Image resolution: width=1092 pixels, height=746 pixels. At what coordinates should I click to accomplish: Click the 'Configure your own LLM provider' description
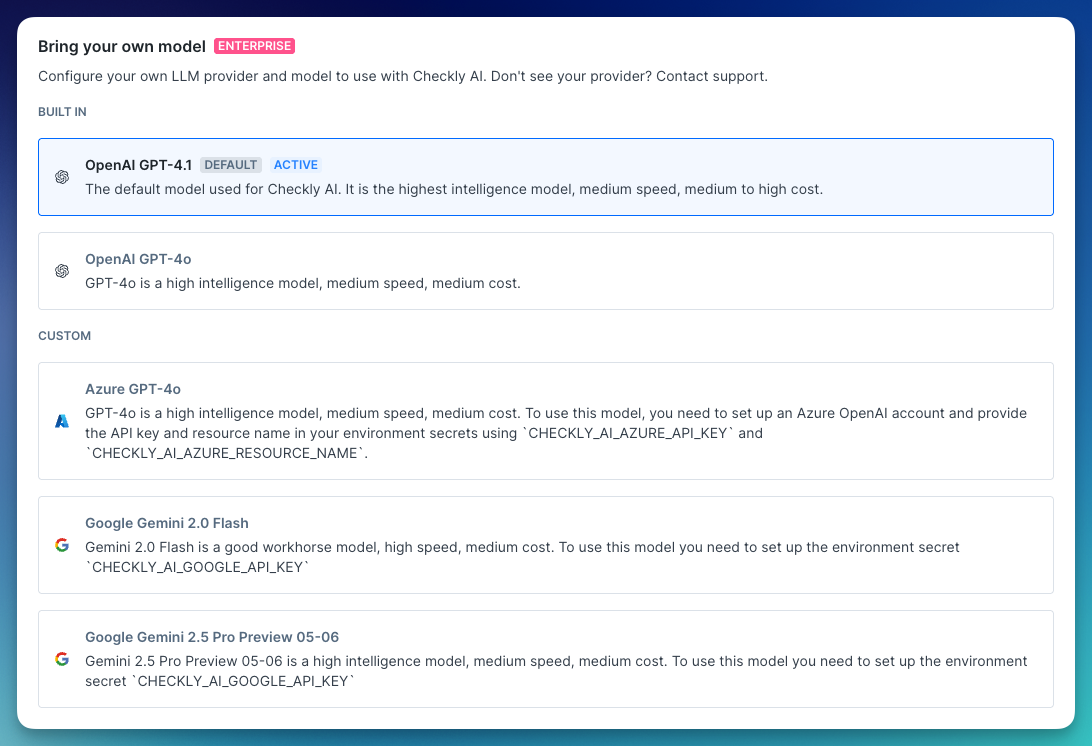click(x=403, y=76)
